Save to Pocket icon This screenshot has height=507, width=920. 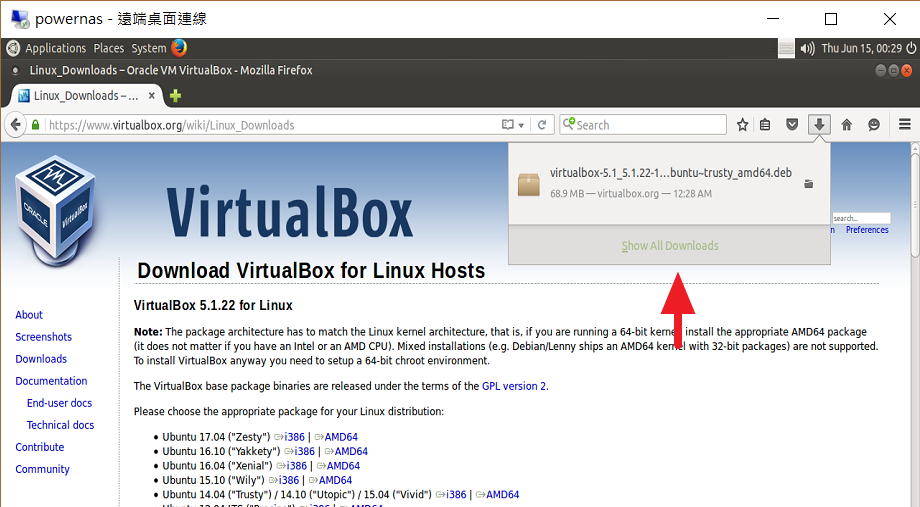pyautogui.click(x=792, y=124)
